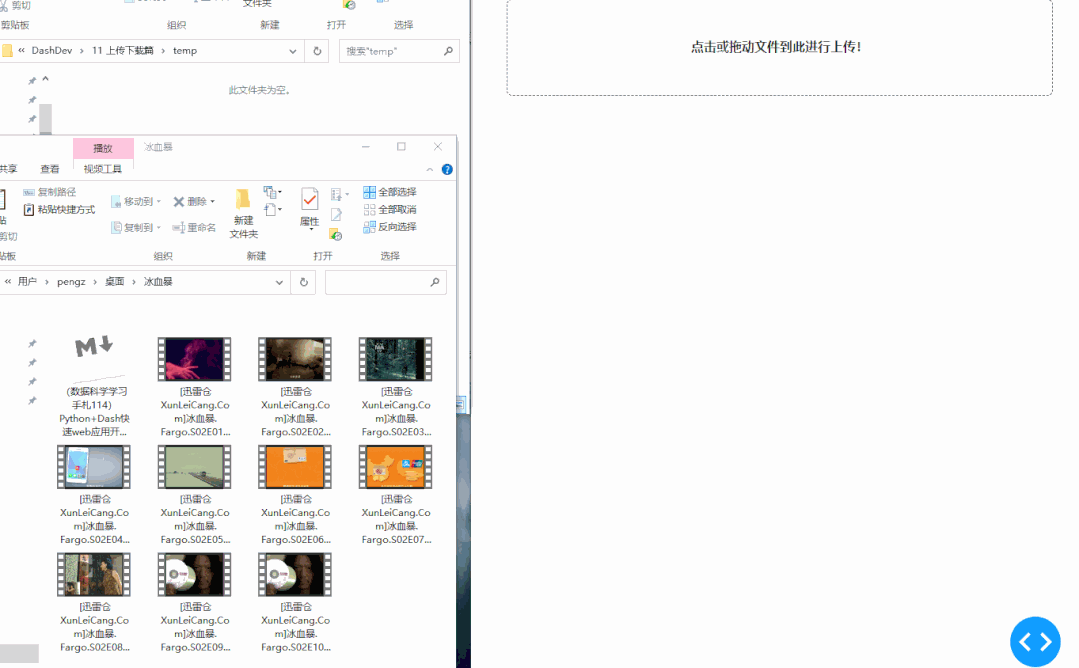
Task: Click Copy path in the 冰血暴 window
Action: pyautogui.click(x=50, y=192)
